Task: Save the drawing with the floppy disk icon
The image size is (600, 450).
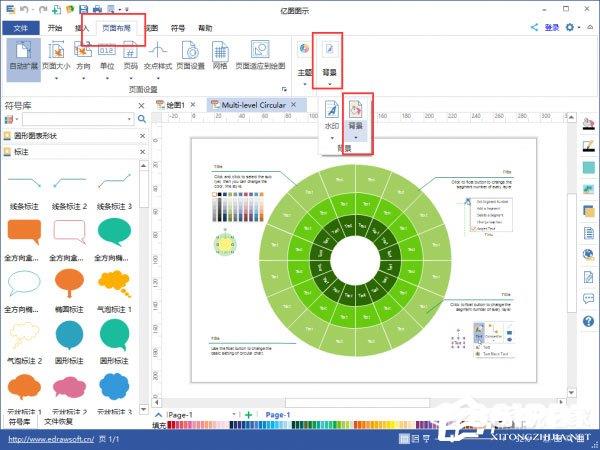Action: click(x=83, y=9)
